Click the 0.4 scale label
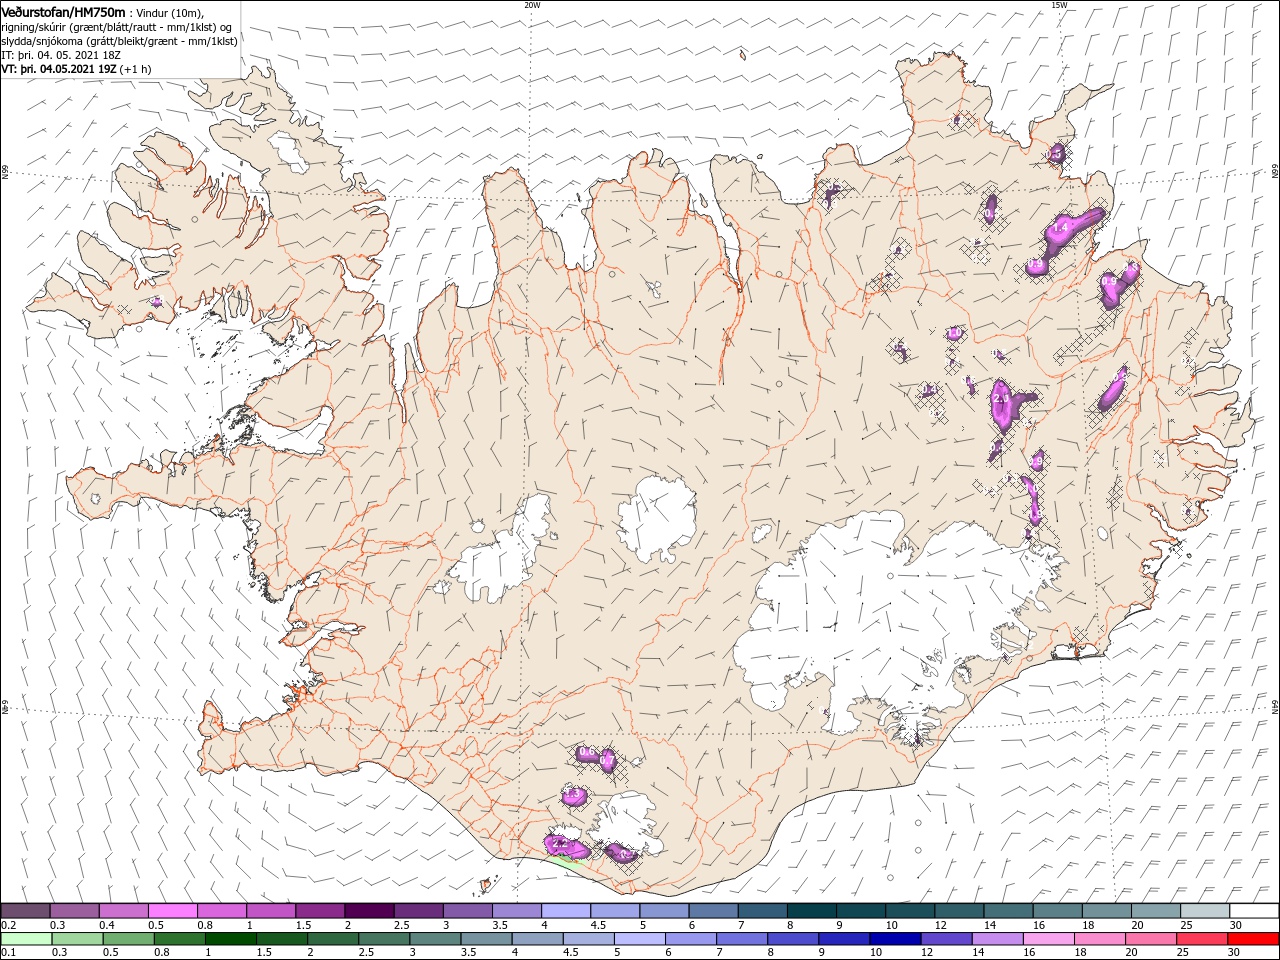 [x=106, y=925]
